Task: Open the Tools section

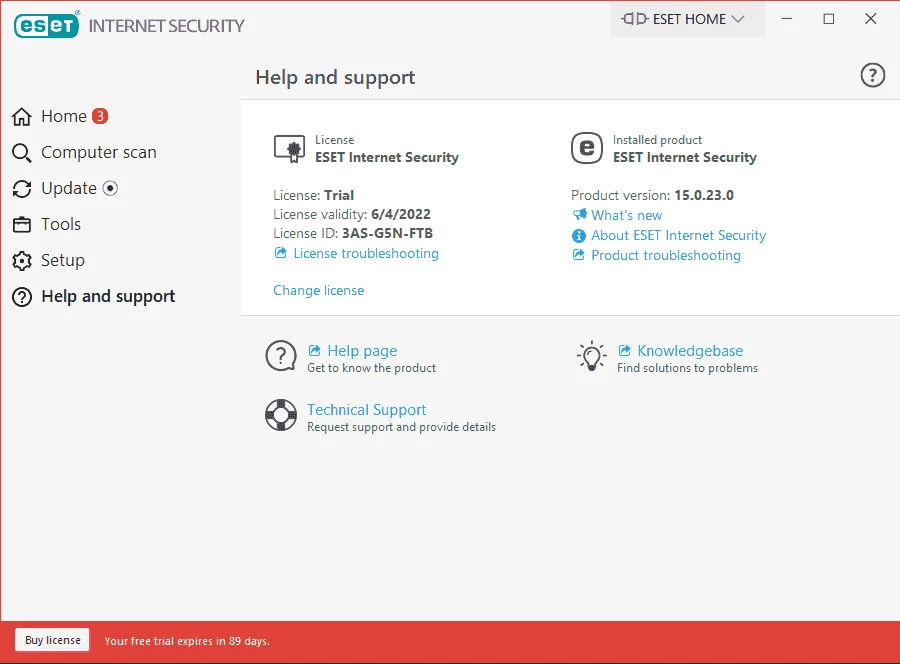Action: [61, 224]
